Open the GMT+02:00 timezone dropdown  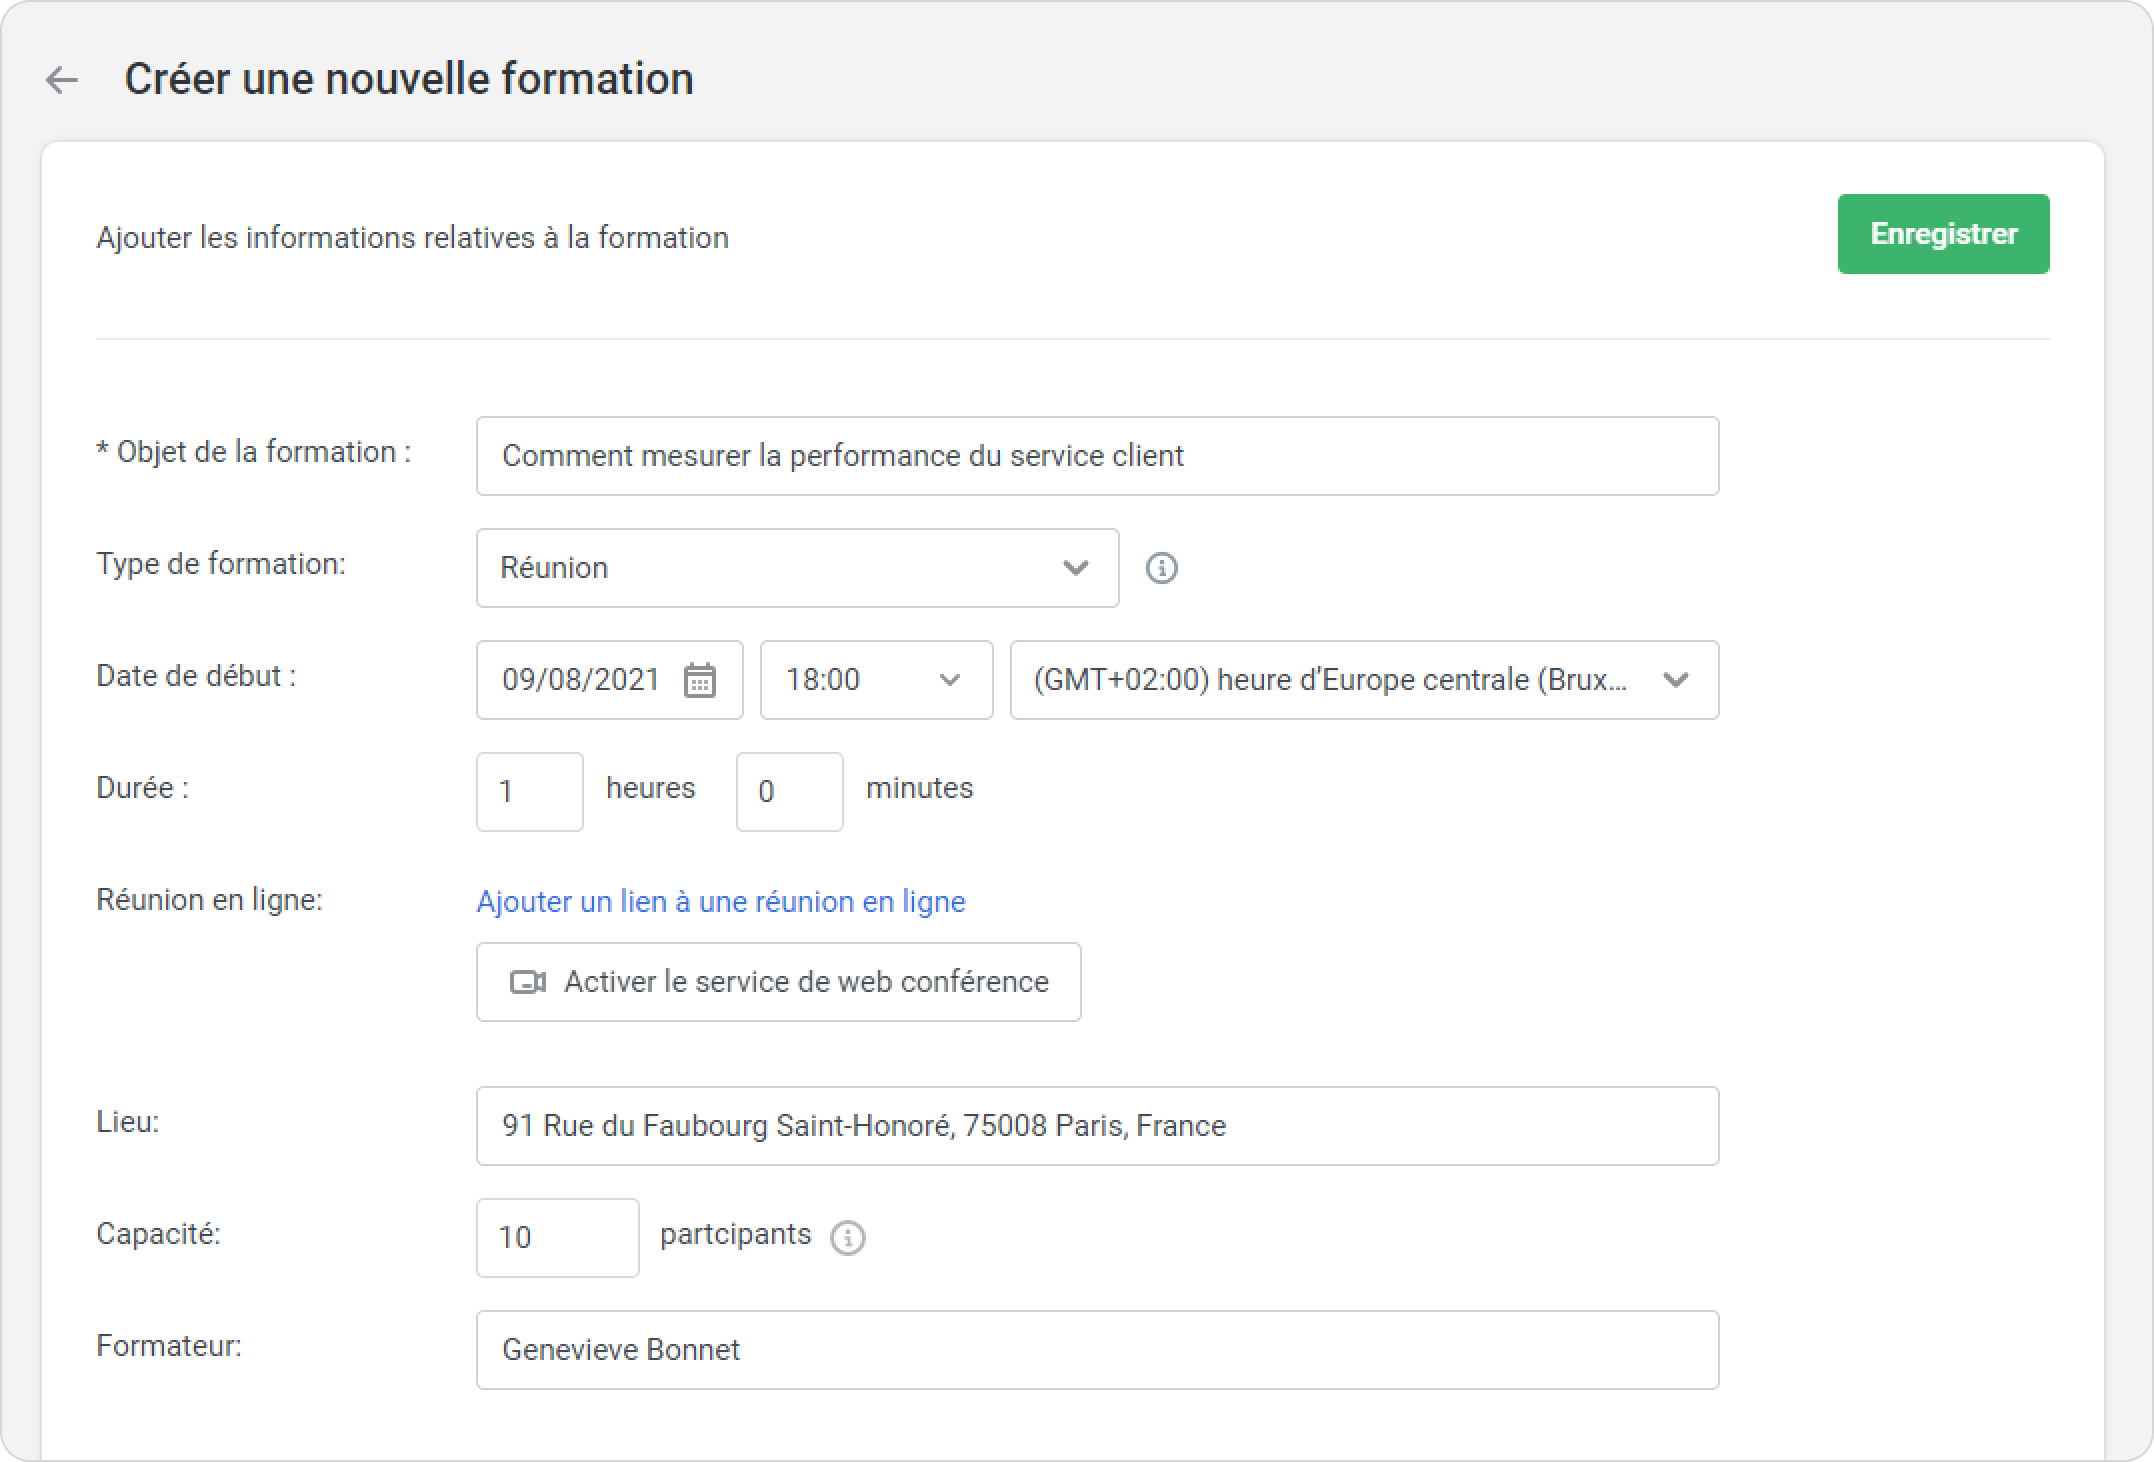click(x=1364, y=680)
